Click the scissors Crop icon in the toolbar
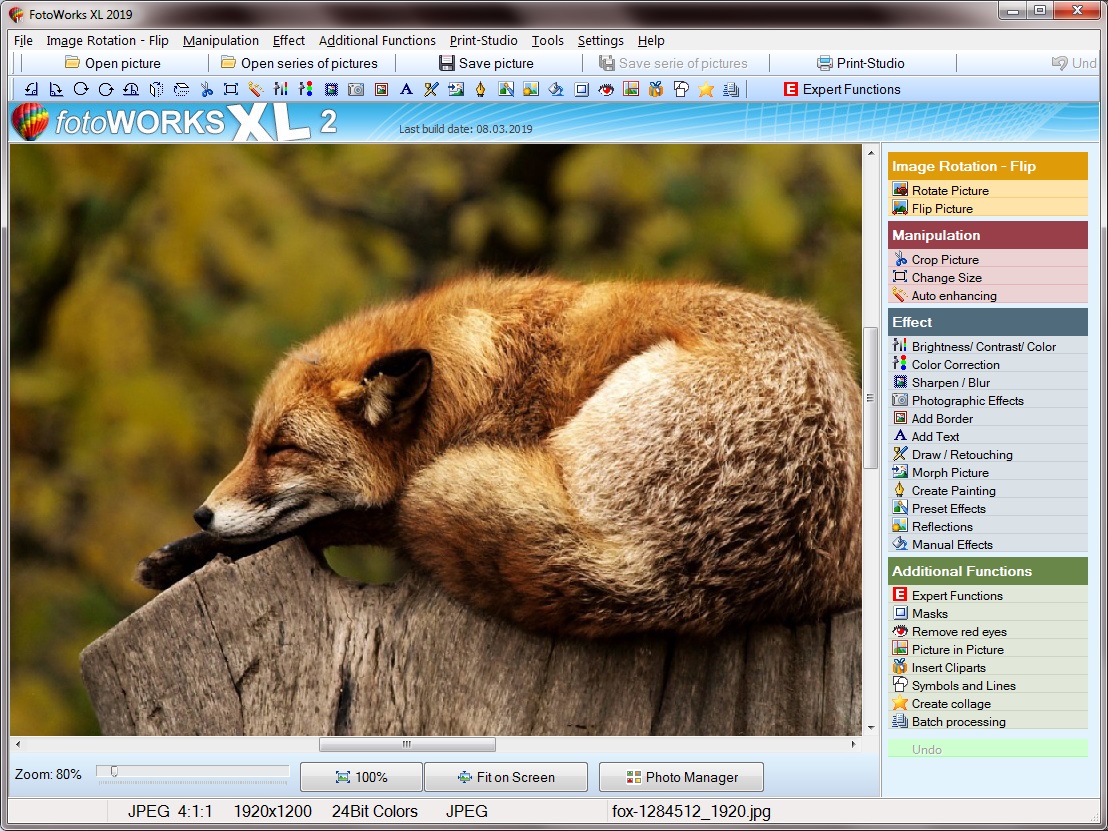 tap(206, 89)
